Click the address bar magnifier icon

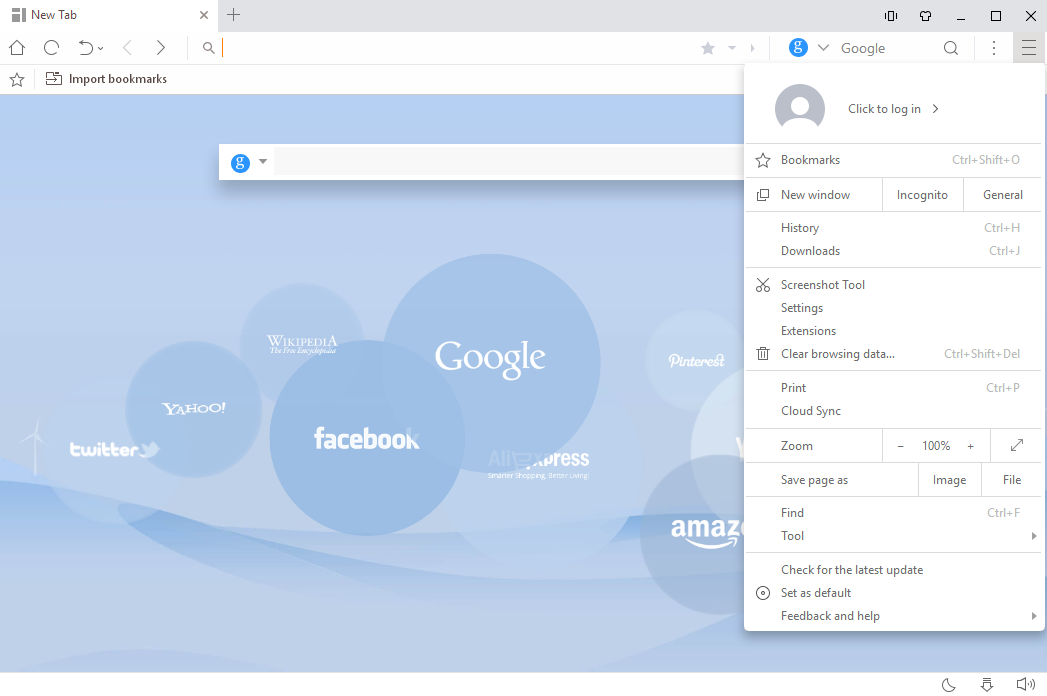[208, 48]
